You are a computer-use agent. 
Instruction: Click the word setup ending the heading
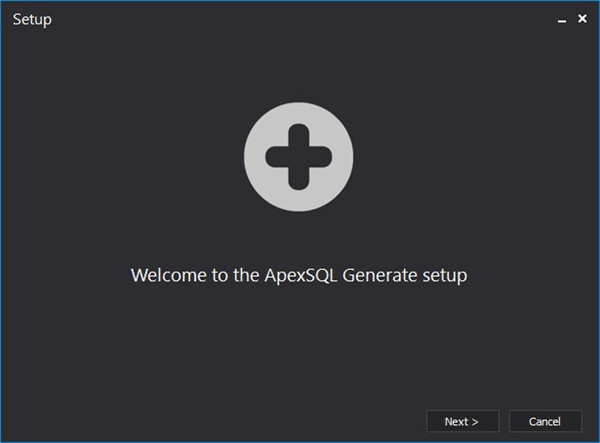click(x=446, y=274)
